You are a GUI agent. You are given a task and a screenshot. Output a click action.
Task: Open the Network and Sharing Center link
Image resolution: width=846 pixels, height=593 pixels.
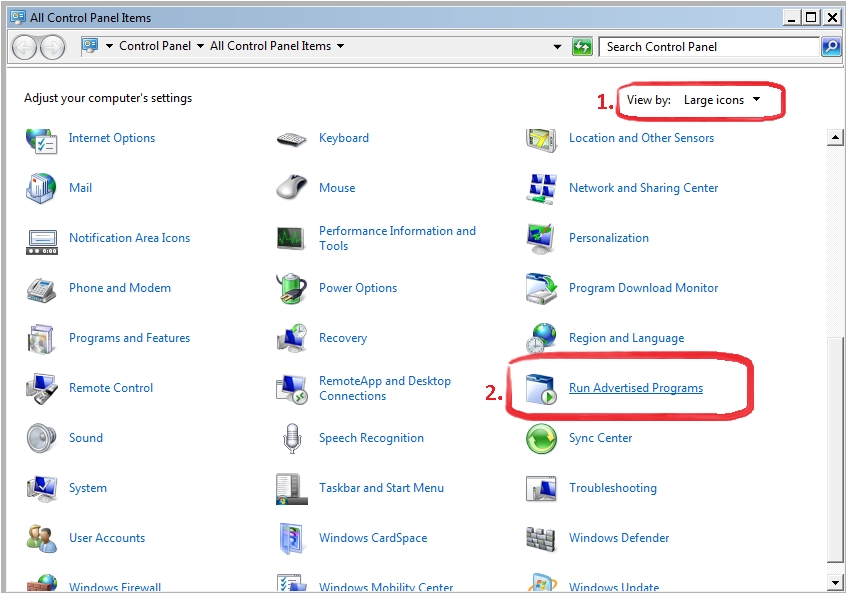(x=643, y=188)
